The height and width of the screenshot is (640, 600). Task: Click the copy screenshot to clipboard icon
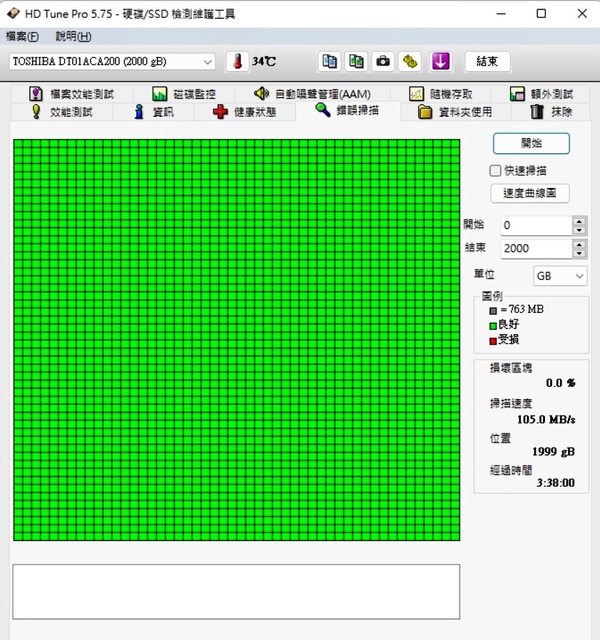tap(356, 61)
